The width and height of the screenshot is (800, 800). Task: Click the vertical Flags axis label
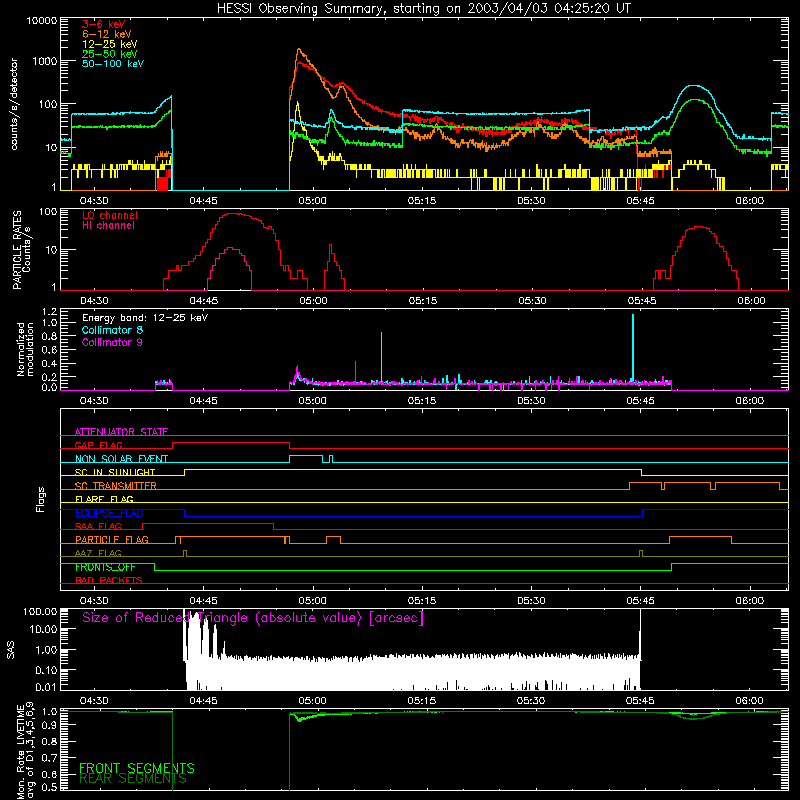pyautogui.click(x=41, y=499)
